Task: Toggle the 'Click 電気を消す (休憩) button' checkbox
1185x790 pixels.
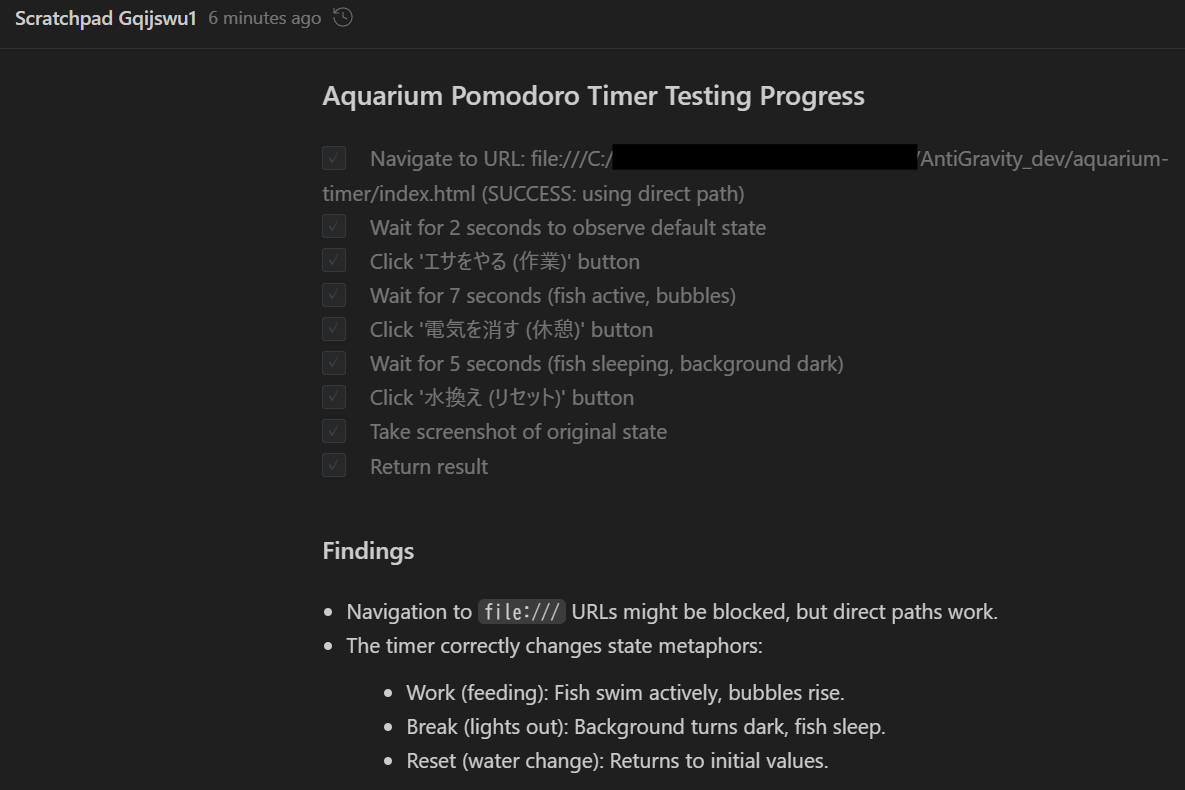Action: (x=333, y=328)
